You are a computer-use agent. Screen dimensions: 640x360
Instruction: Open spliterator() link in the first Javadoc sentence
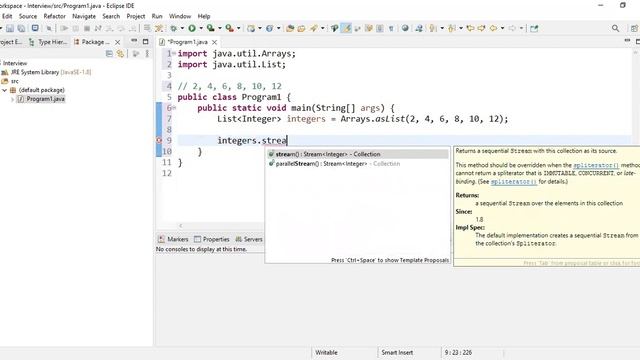pyautogui.click(x=596, y=165)
